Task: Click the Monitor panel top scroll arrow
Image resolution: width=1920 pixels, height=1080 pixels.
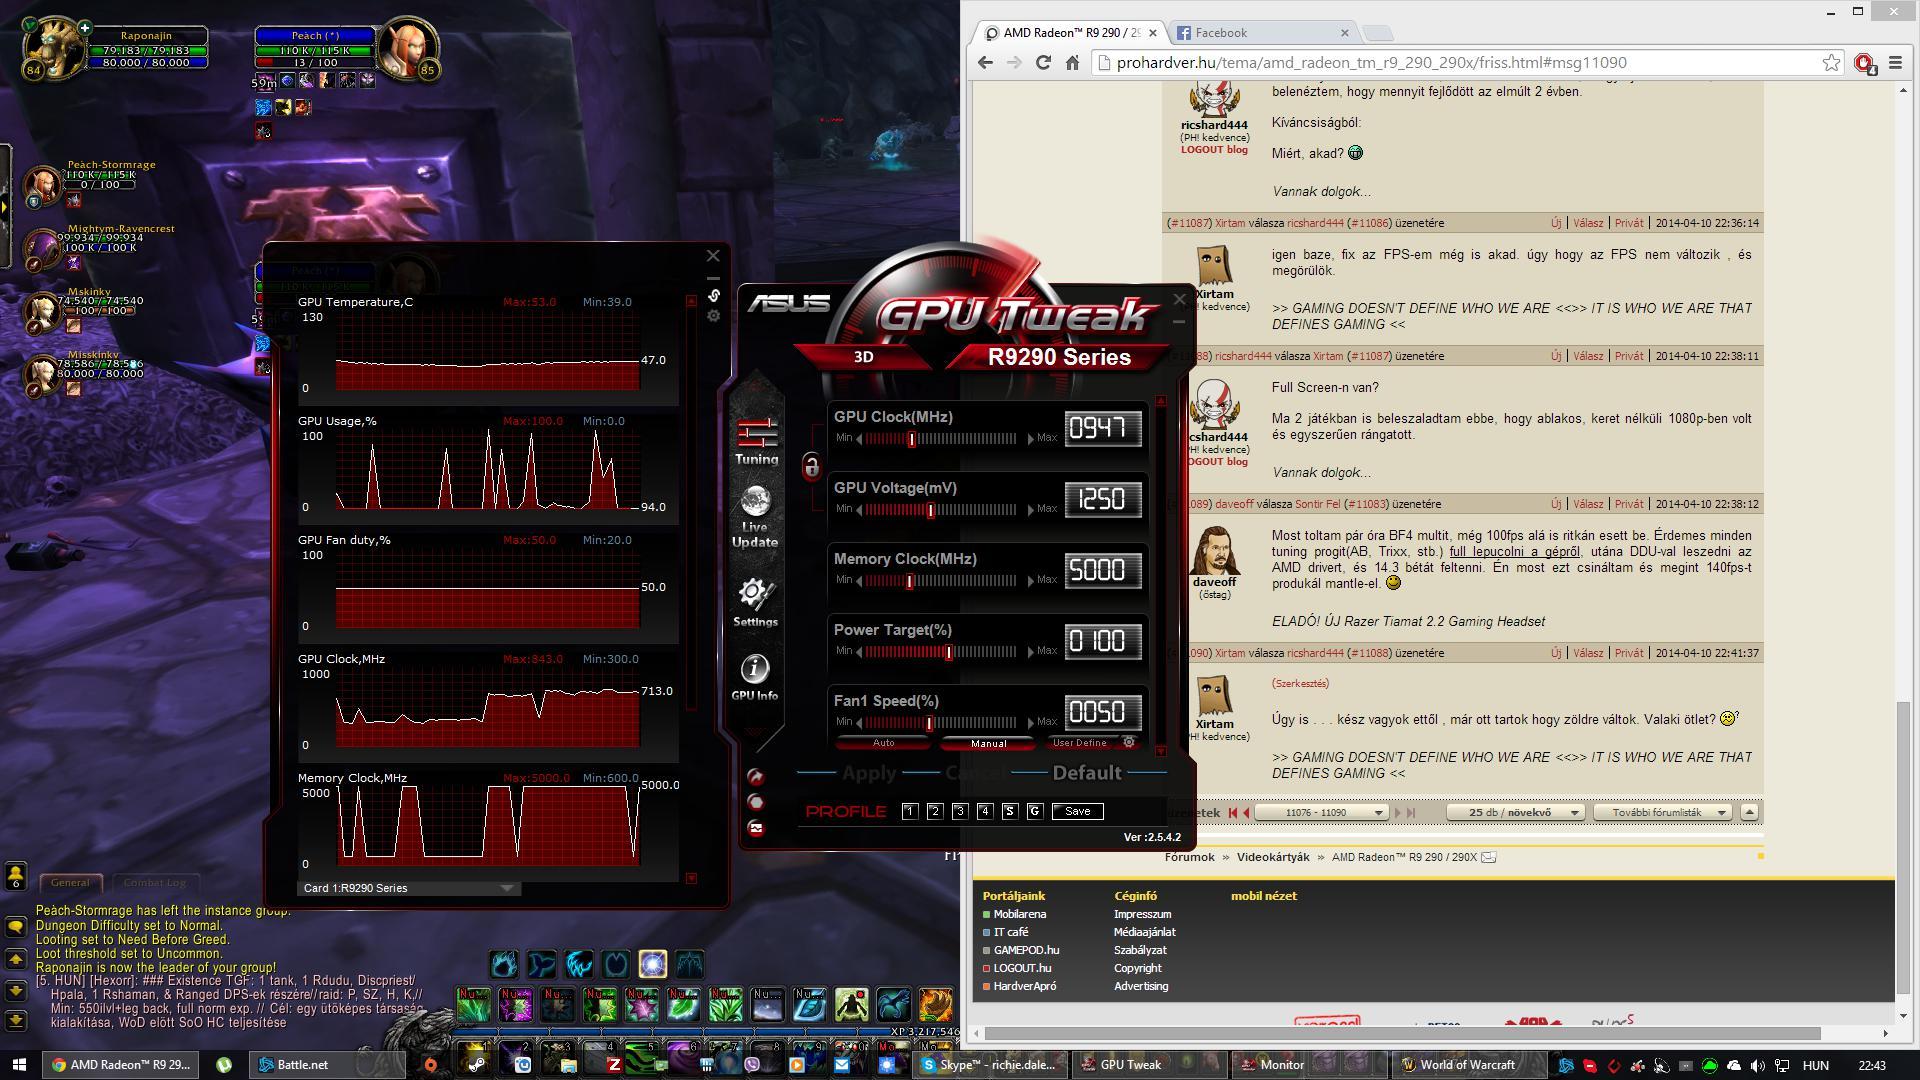Action: pyautogui.click(x=691, y=301)
